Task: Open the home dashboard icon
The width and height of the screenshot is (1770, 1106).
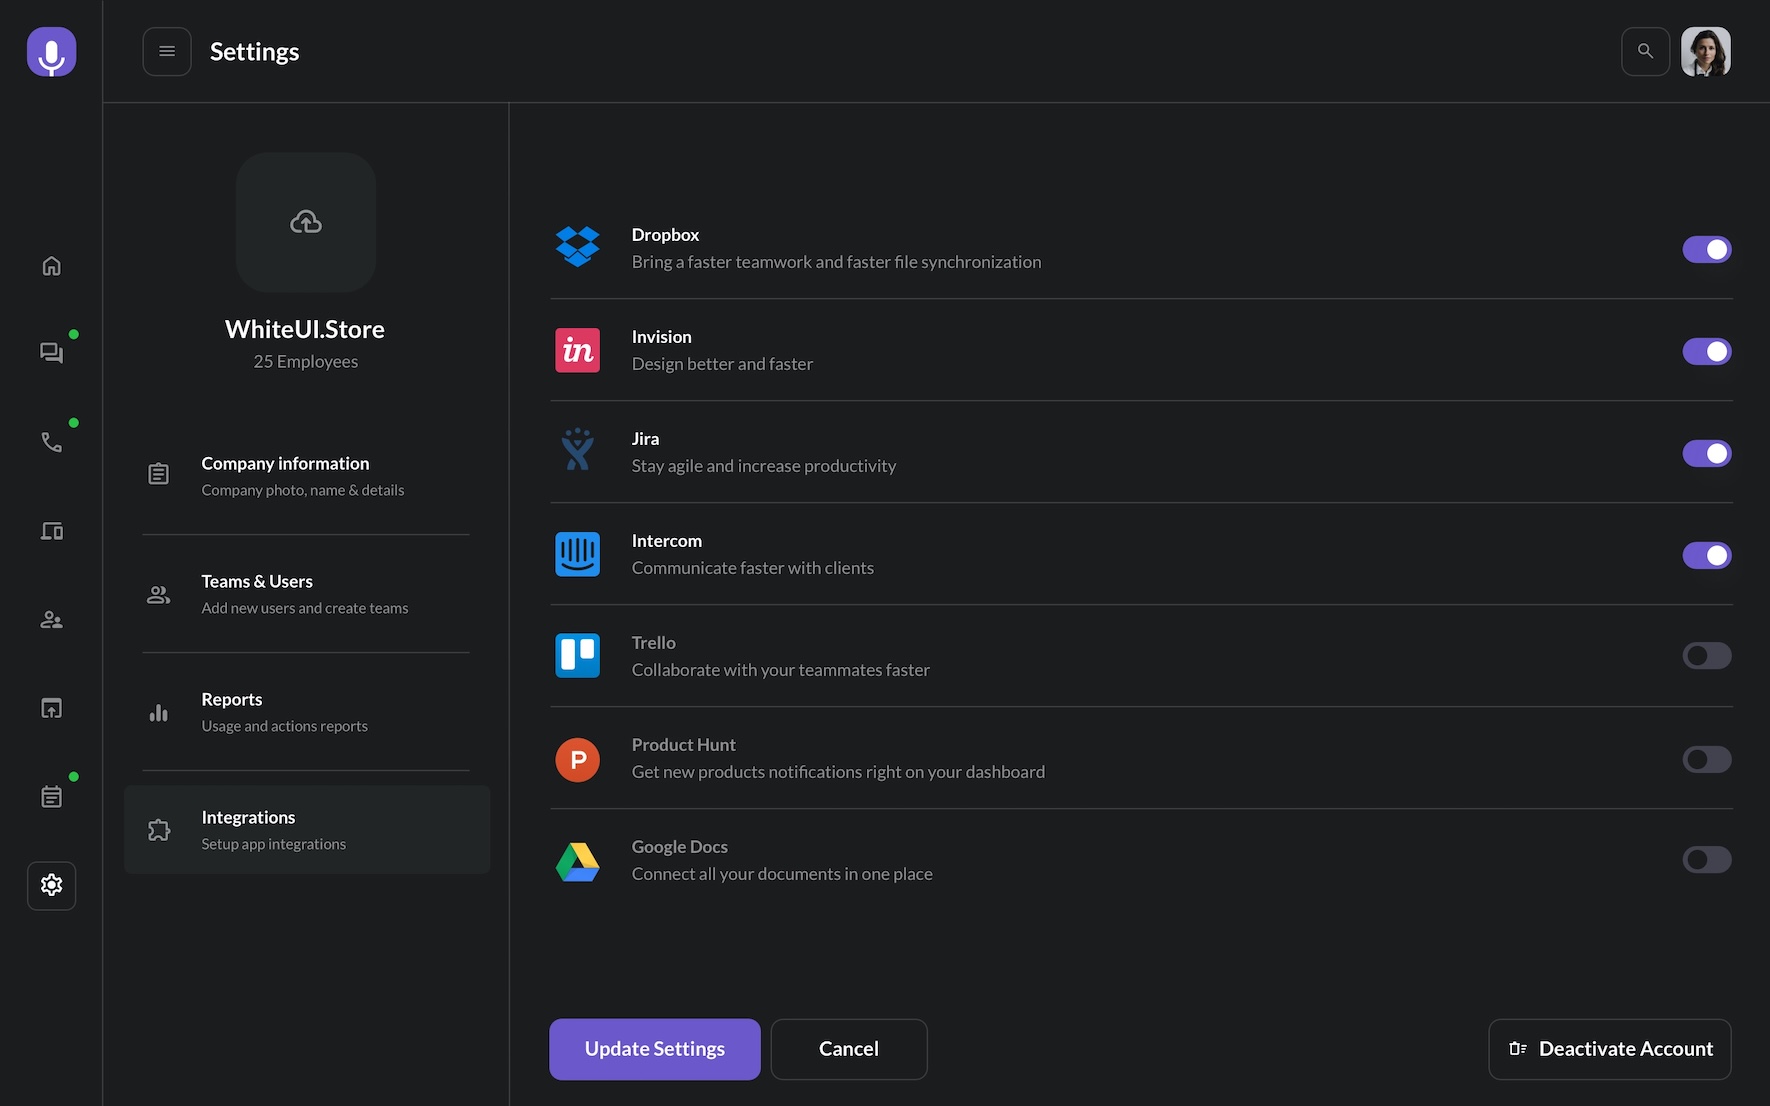Action: pos(51,266)
